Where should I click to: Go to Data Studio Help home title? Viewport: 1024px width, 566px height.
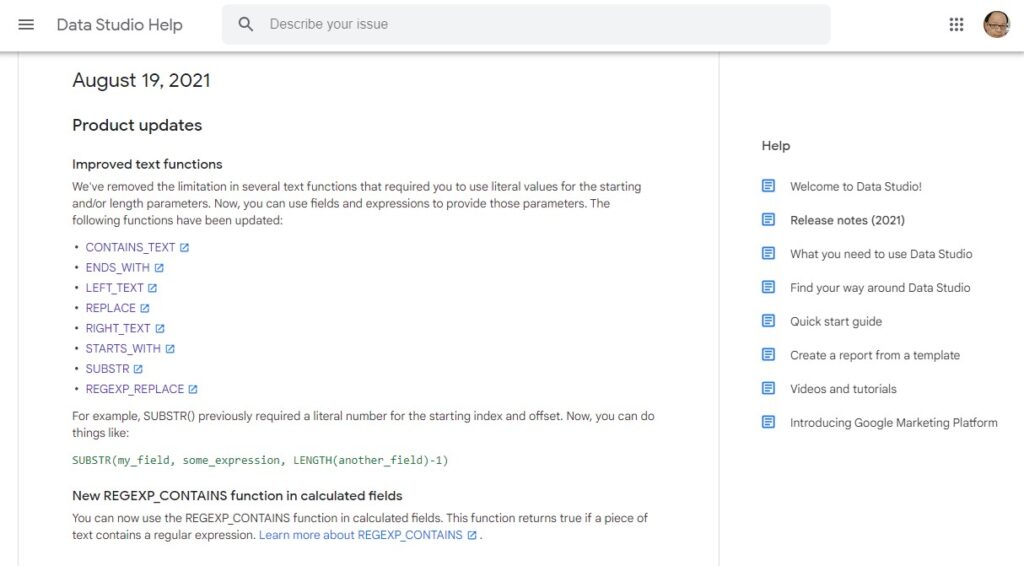[120, 25]
